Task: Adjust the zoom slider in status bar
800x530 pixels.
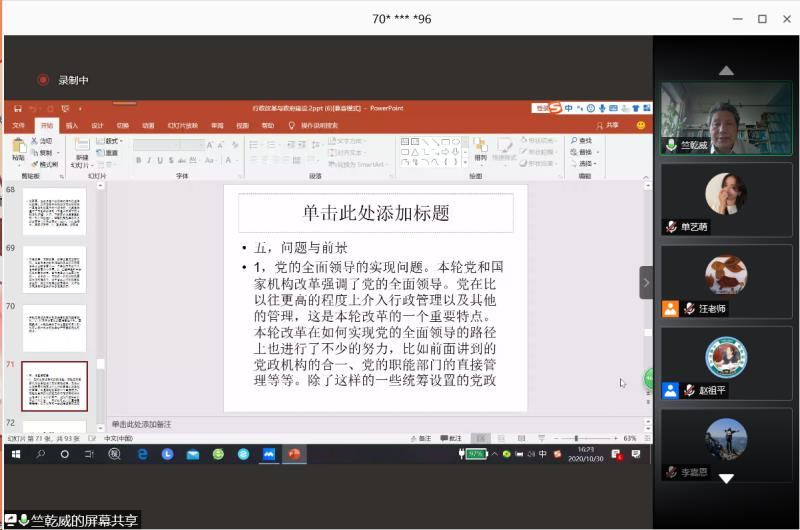Action: point(577,438)
